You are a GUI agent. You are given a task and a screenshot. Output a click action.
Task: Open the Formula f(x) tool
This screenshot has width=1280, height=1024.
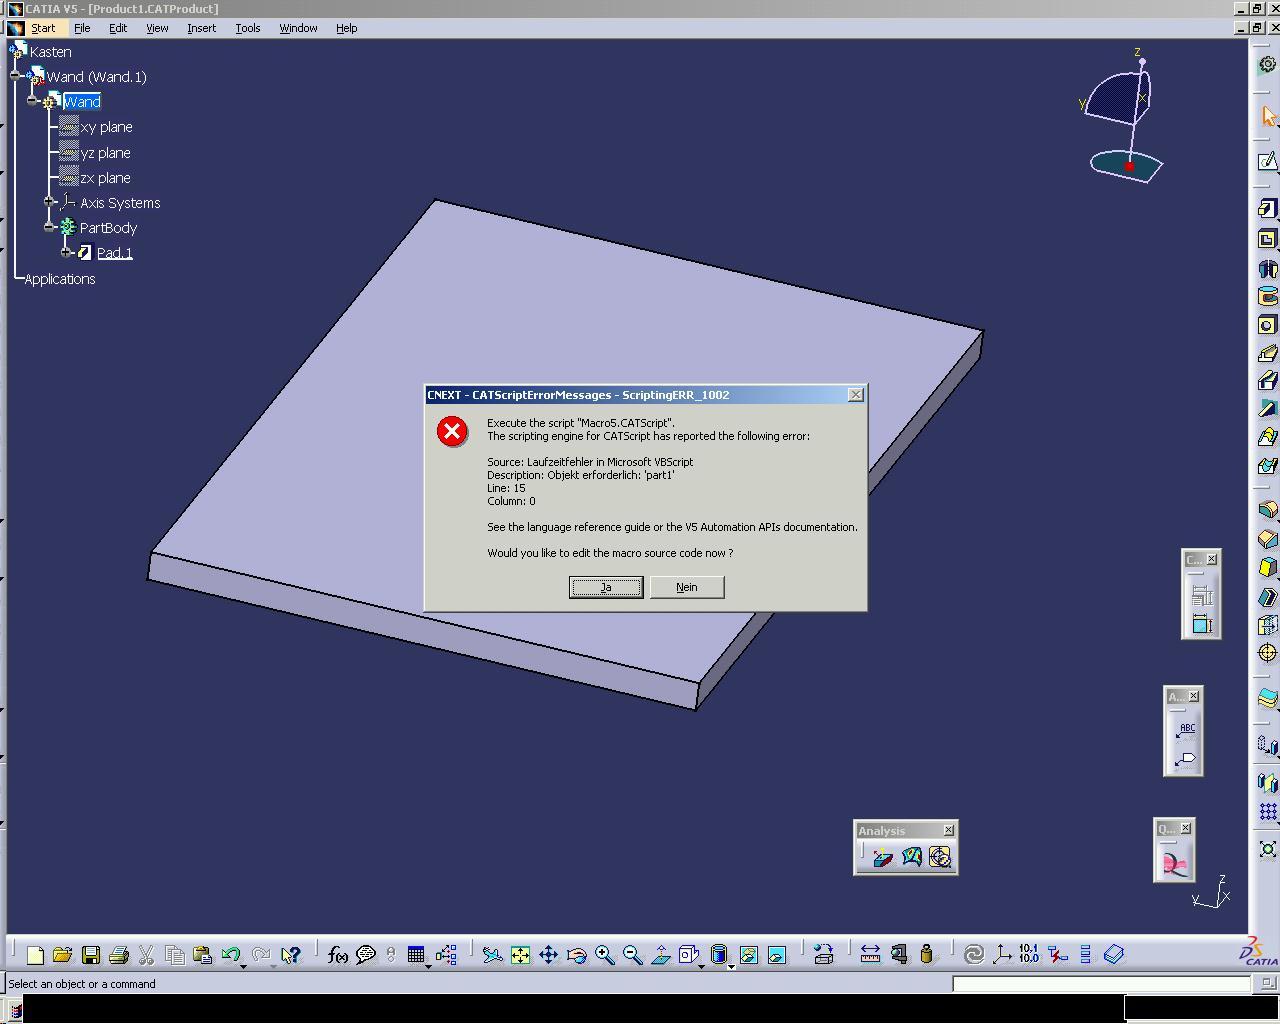[x=338, y=955]
